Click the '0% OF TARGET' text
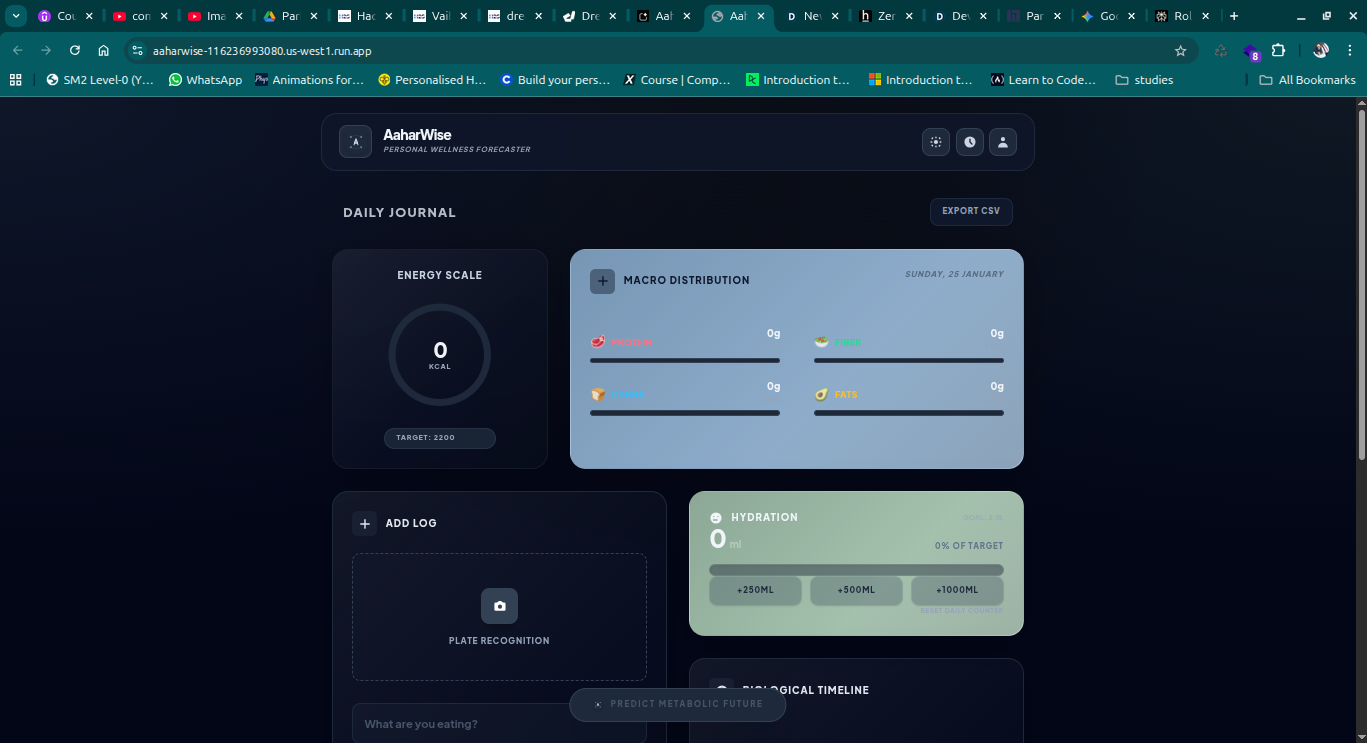 point(969,546)
